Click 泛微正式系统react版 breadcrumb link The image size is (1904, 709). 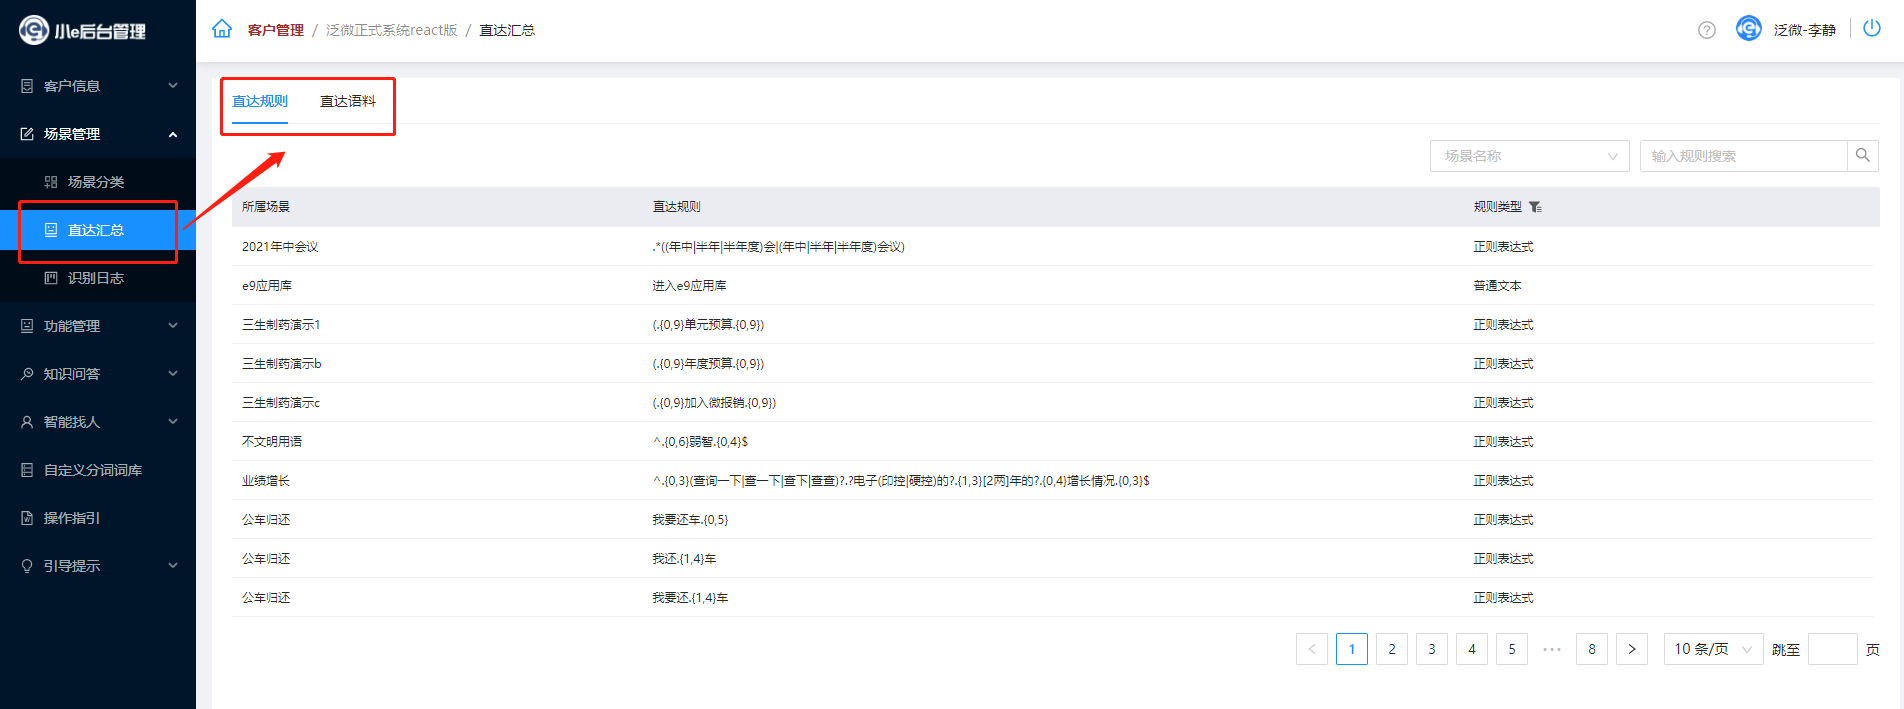pyautogui.click(x=392, y=30)
